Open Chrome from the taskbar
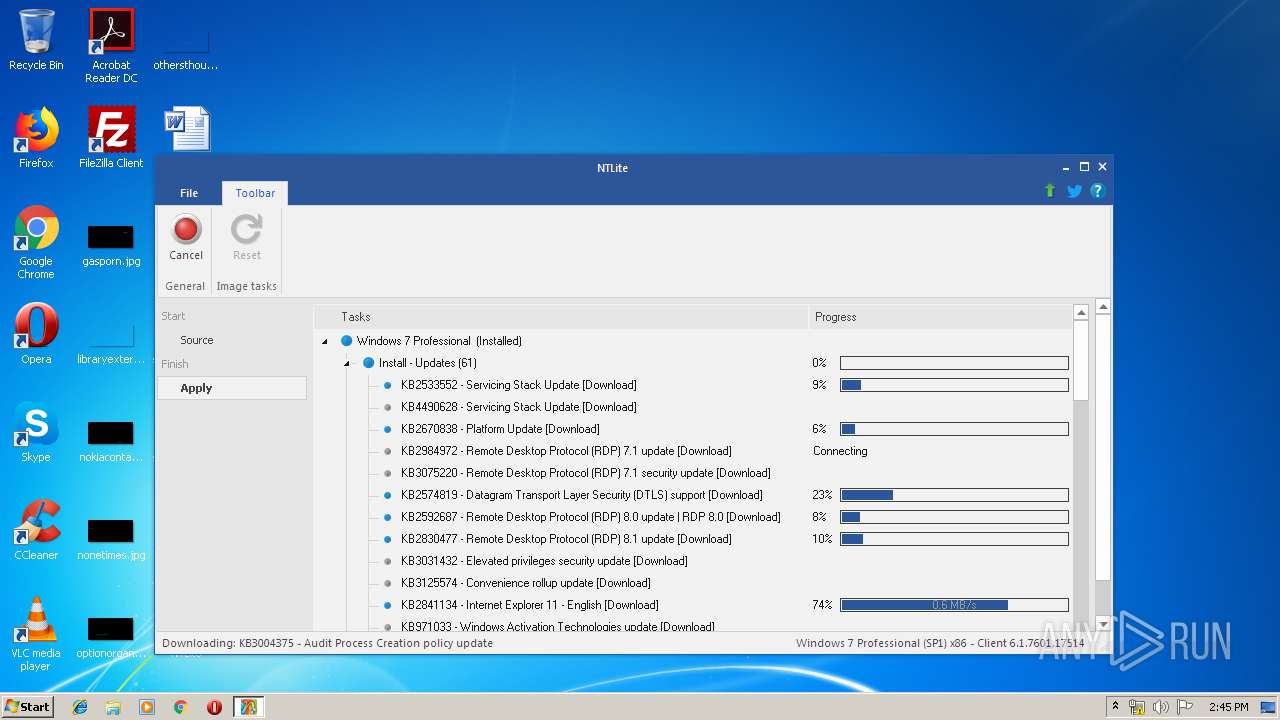1280x720 pixels. click(x=181, y=707)
